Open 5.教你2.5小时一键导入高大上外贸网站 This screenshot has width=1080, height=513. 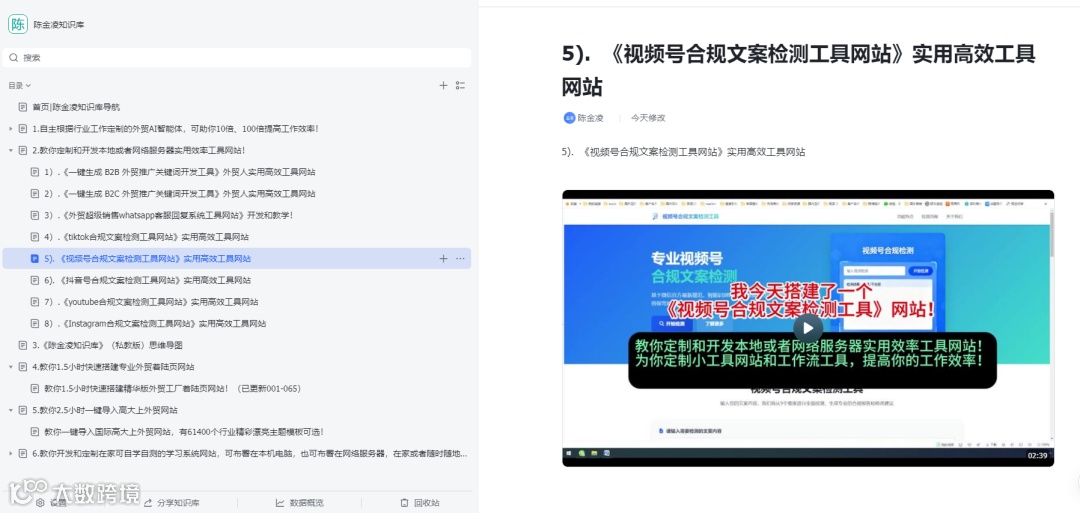105,410
